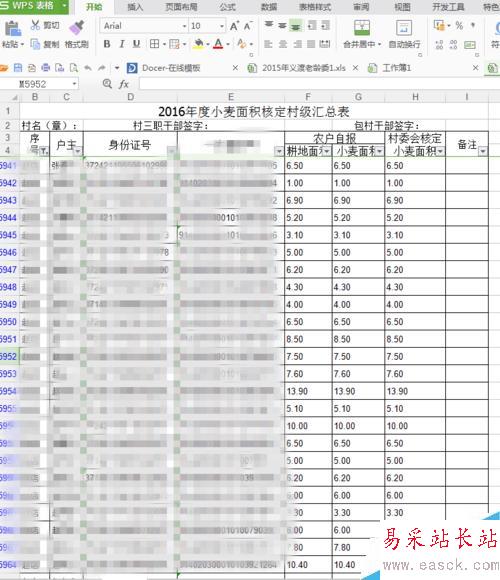This screenshot has height=580, width=500.
Task: Switch to the 视图 ribbon tab
Action: click(x=402, y=7)
